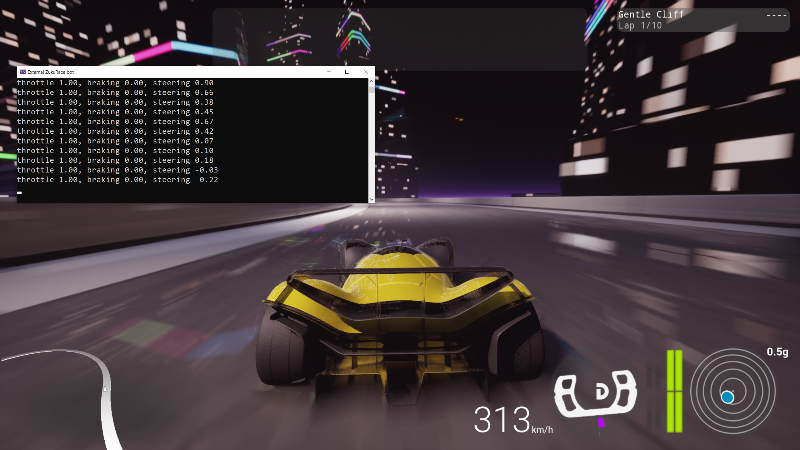The width and height of the screenshot is (800, 450).
Task: Maximize the console window
Action: pos(346,72)
